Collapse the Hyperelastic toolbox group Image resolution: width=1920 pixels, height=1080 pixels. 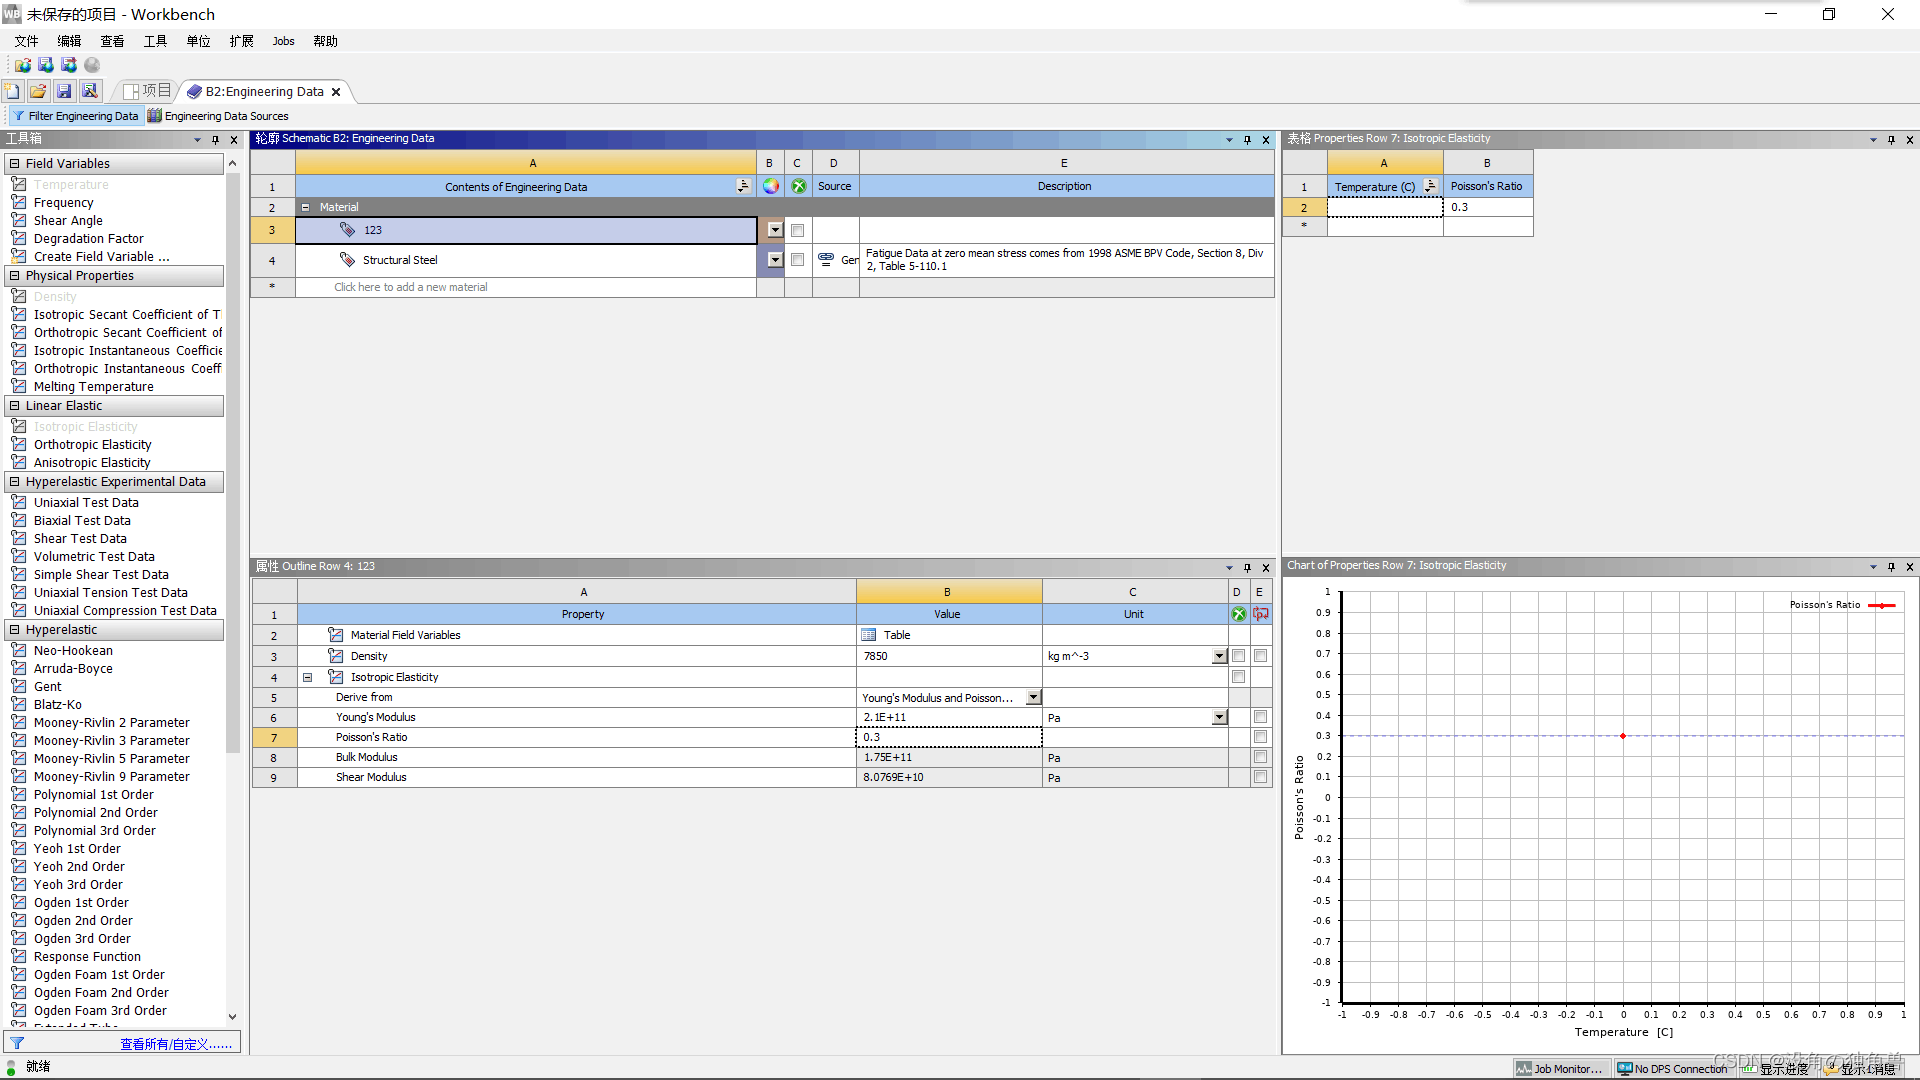(x=15, y=630)
